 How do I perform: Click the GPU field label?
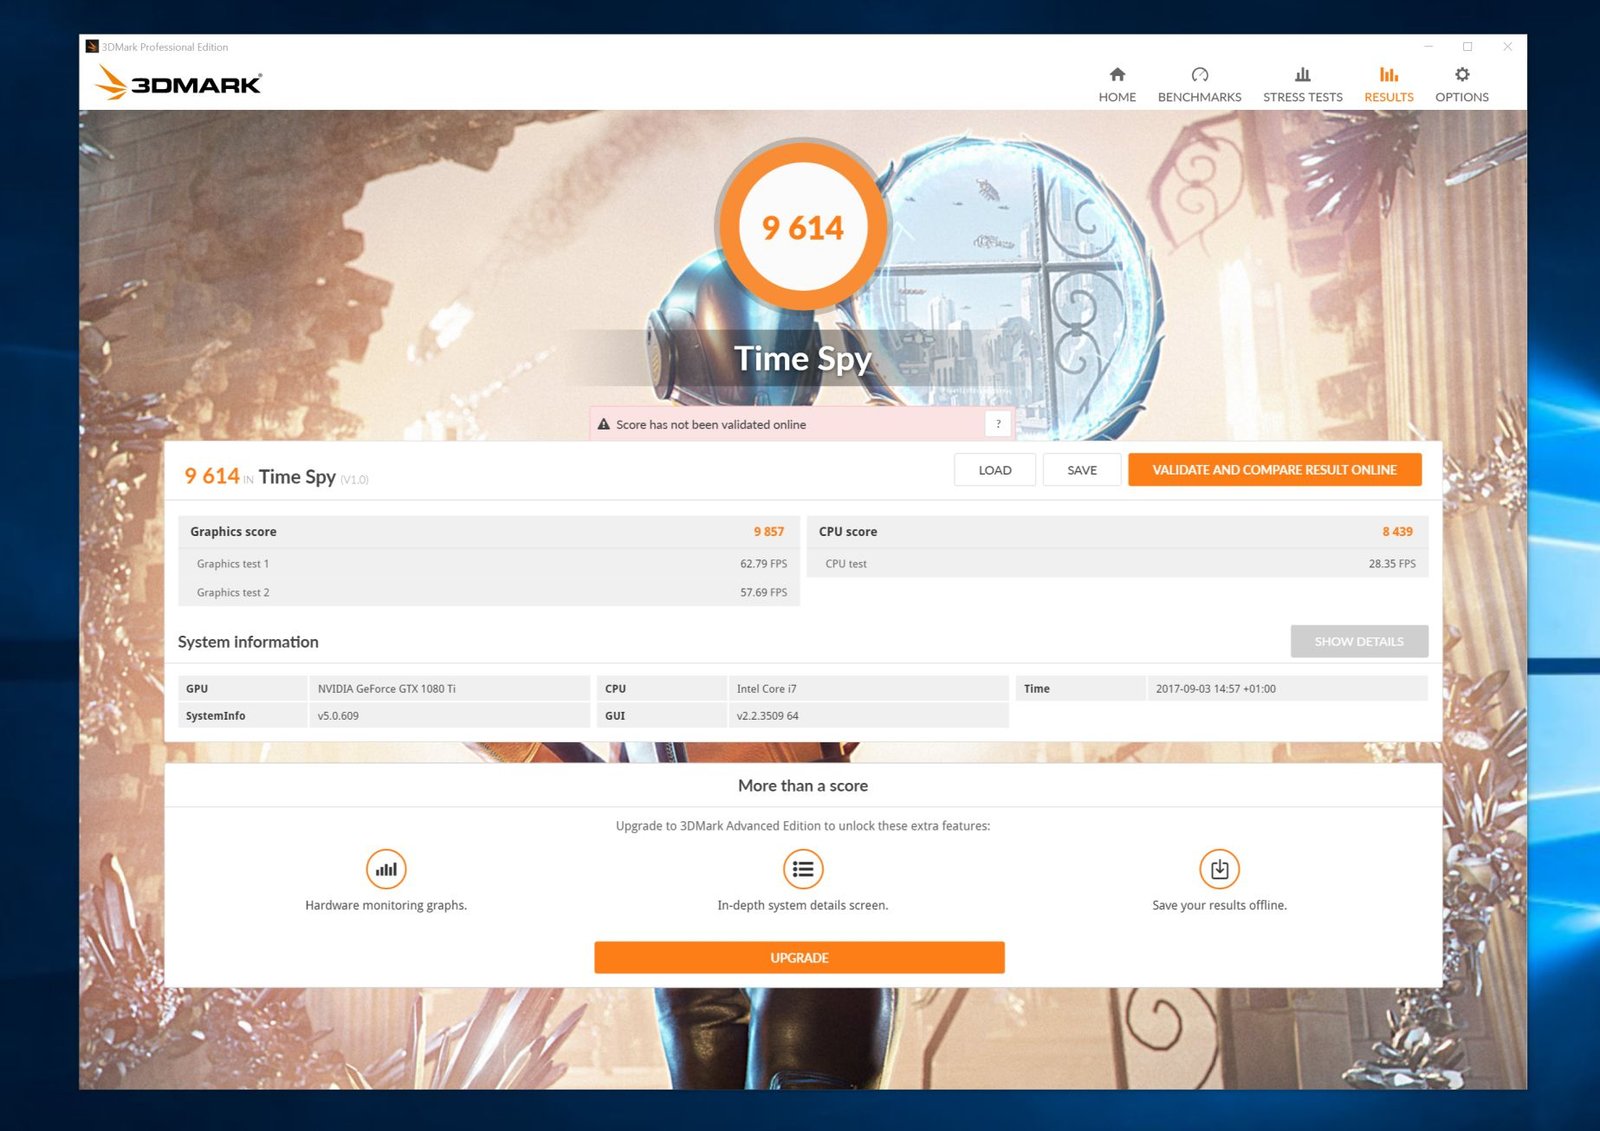click(197, 689)
